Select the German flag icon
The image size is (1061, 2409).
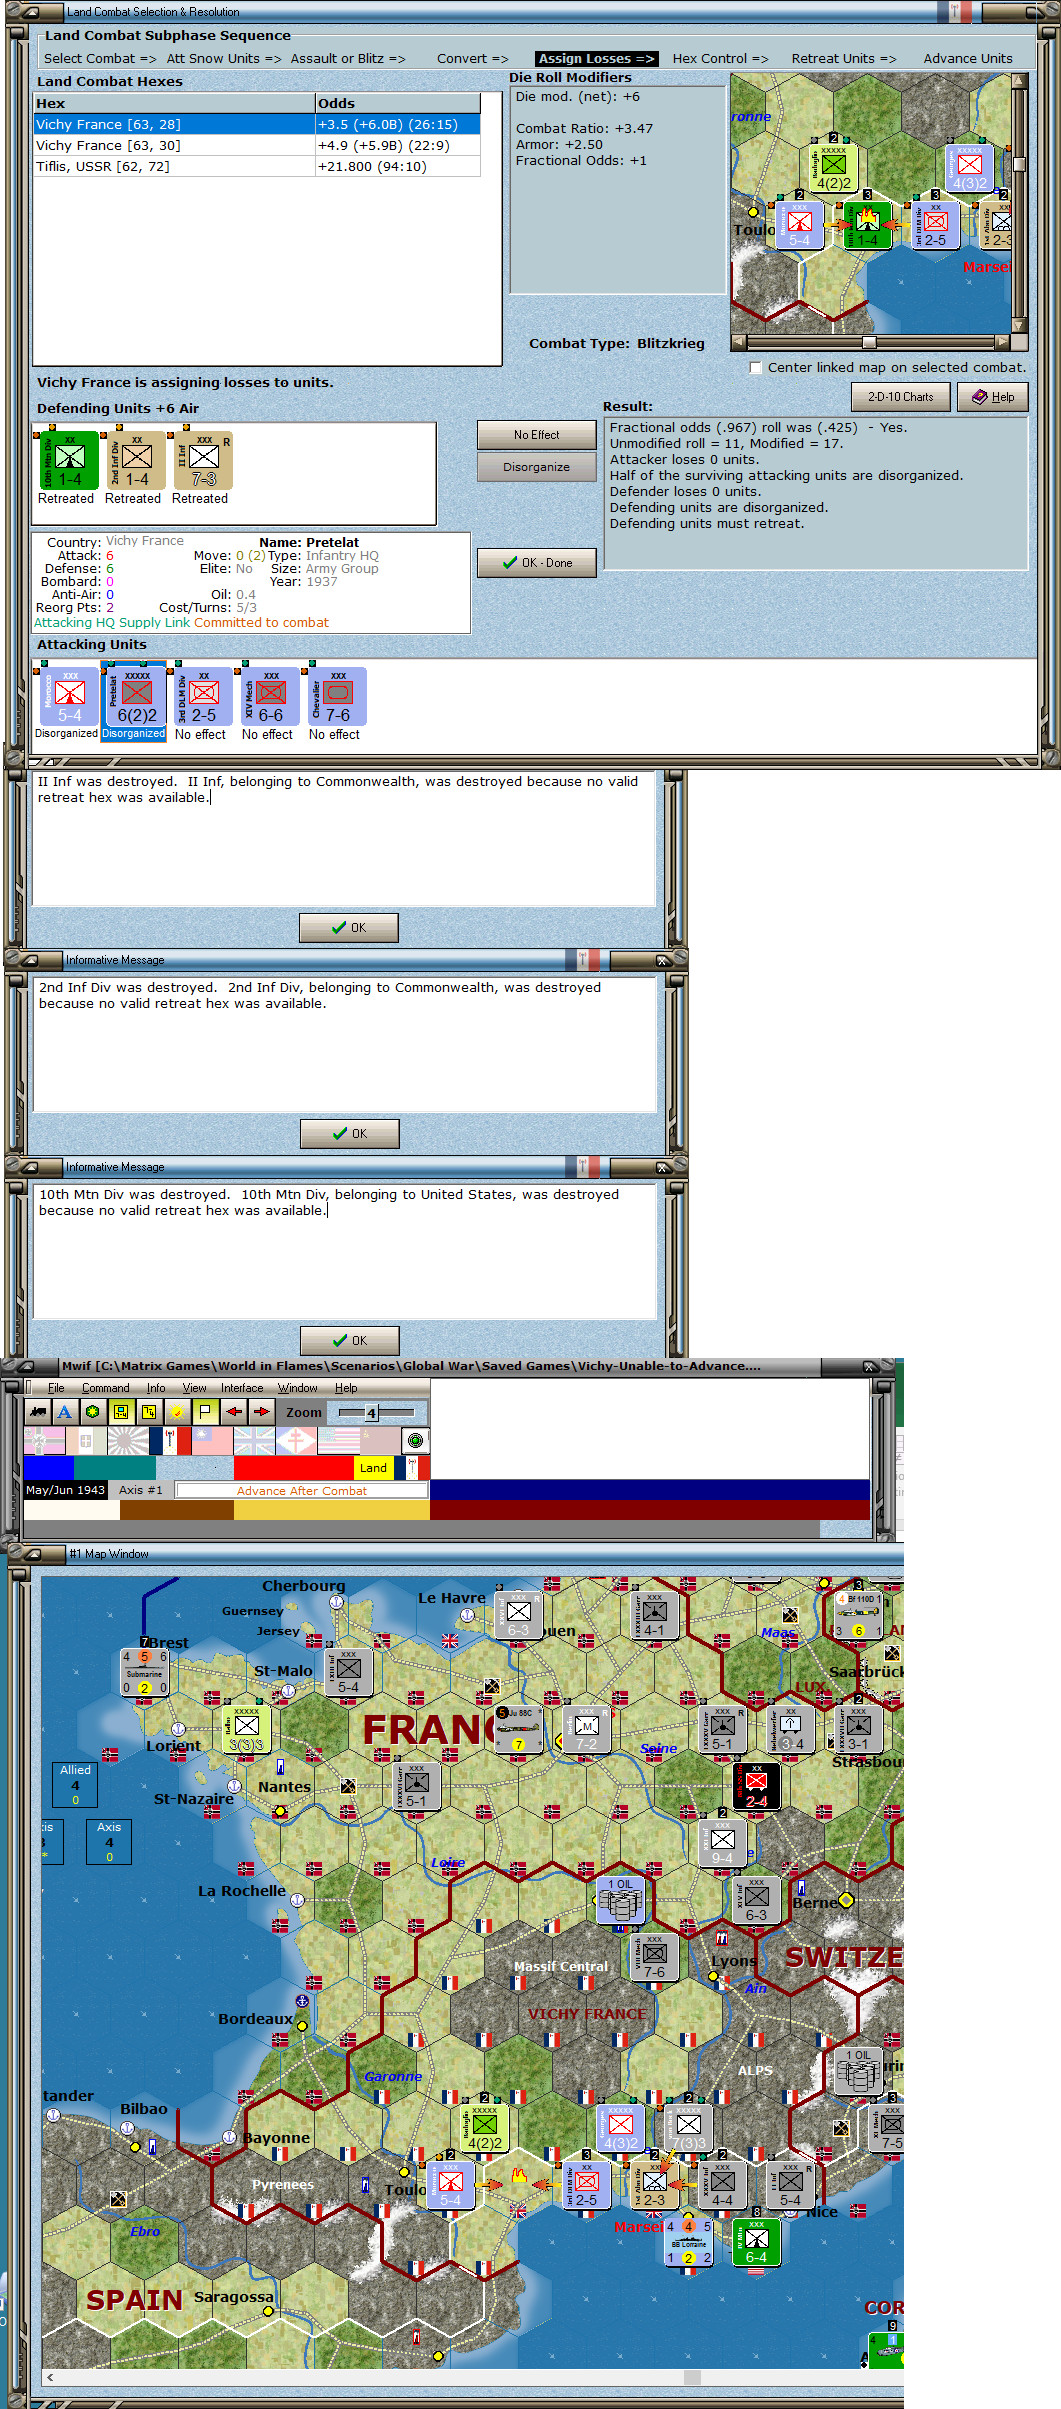[x=44, y=1441]
